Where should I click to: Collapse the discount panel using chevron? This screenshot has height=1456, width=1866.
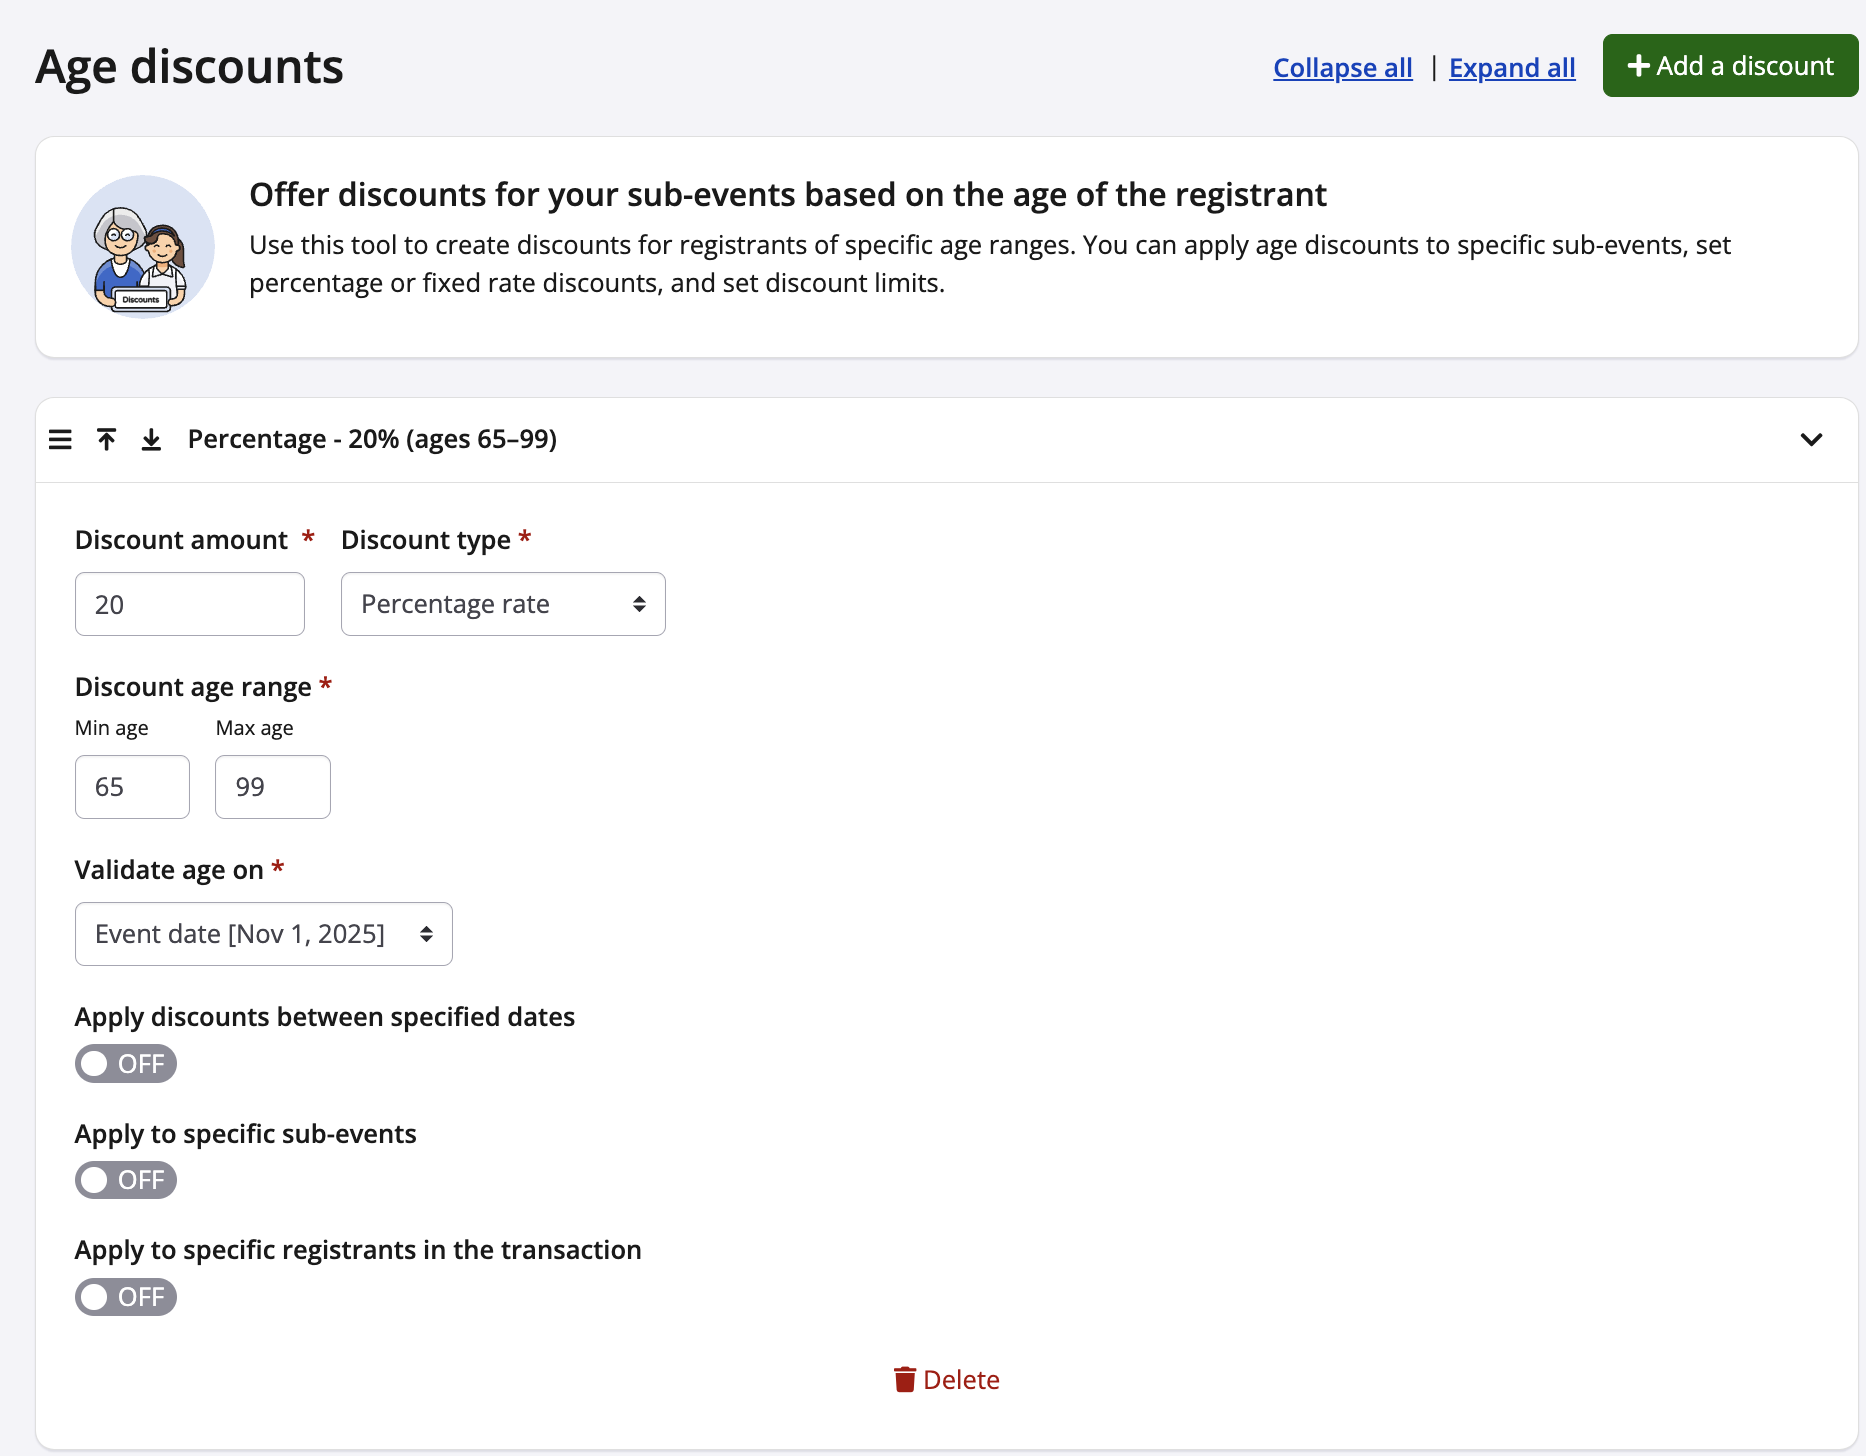coord(1811,440)
